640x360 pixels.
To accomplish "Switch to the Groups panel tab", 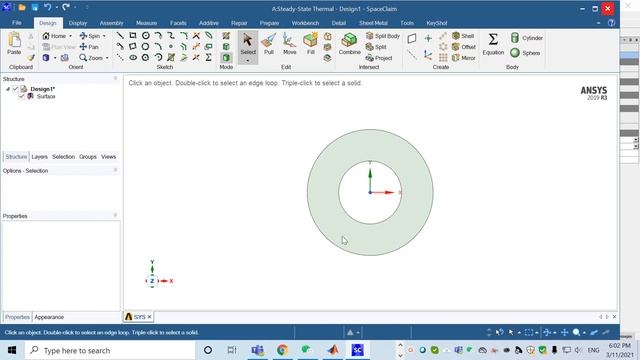I will [x=88, y=157].
